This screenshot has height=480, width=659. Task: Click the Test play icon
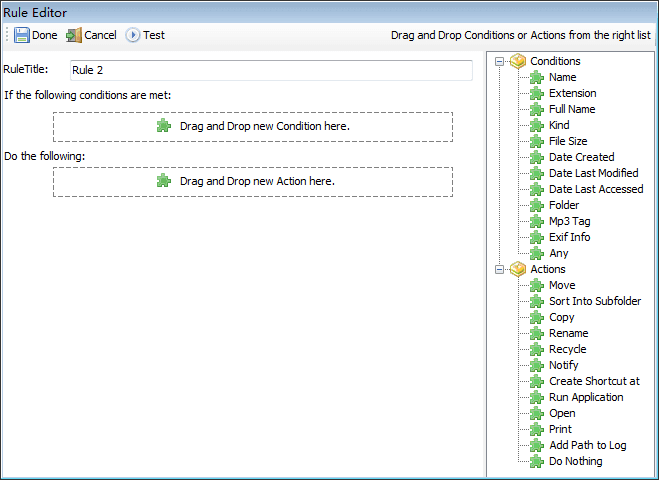coord(133,35)
